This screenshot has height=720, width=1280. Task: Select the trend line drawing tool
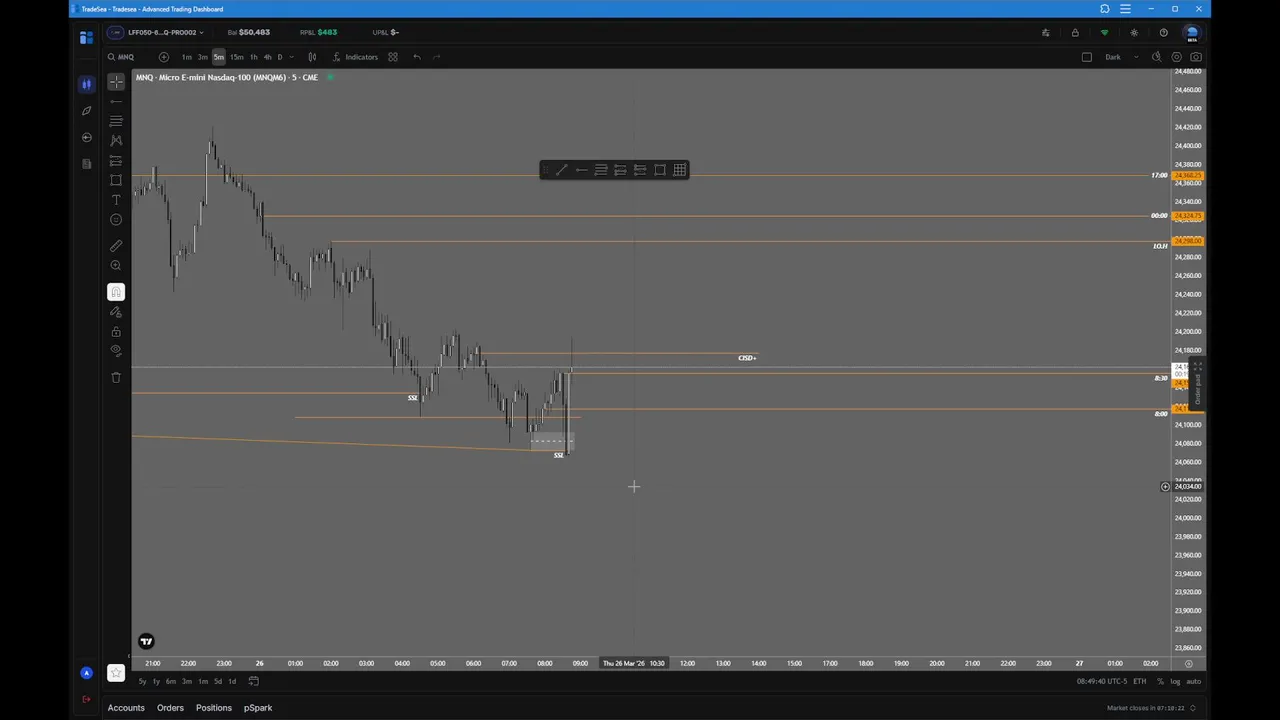[x=116, y=101]
